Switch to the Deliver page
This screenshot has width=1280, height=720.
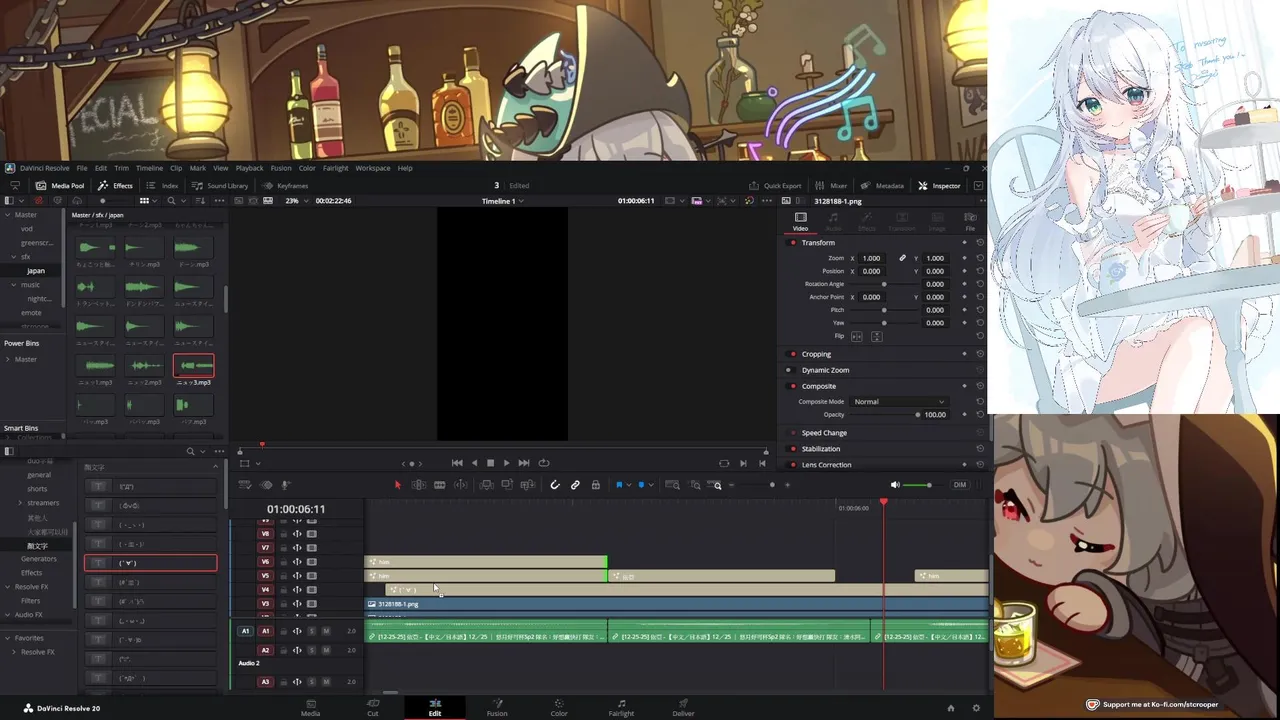pos(683,707)
